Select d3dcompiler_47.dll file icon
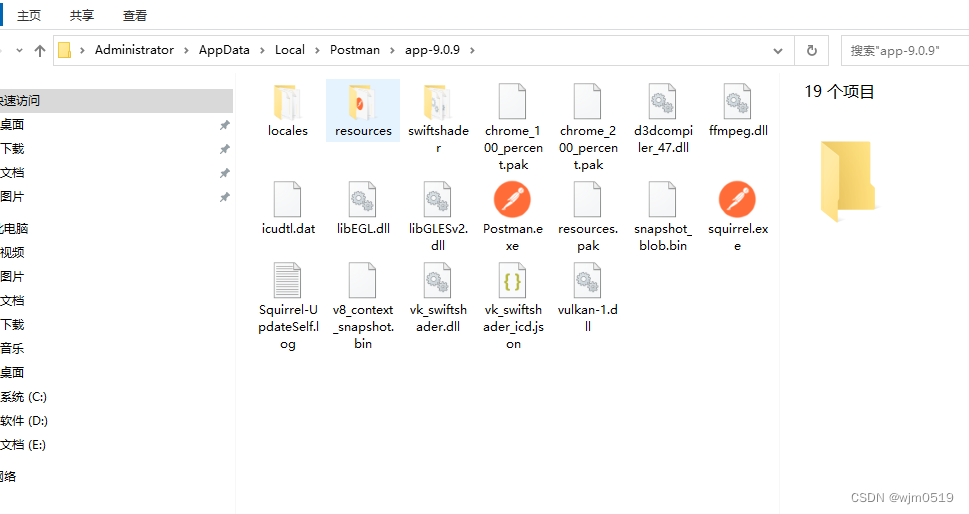The height and width of the screenshot is (514, 969). pos(662,101)
